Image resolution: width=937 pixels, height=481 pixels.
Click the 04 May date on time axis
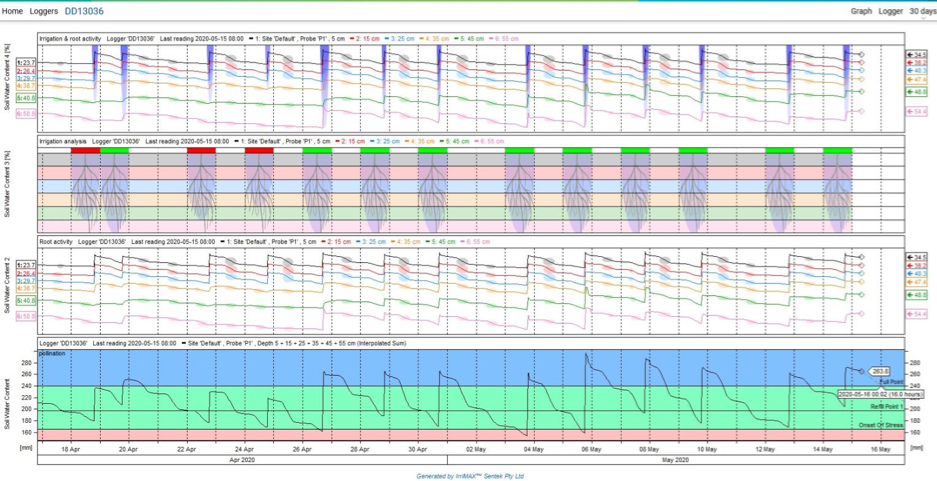[532, 451]
